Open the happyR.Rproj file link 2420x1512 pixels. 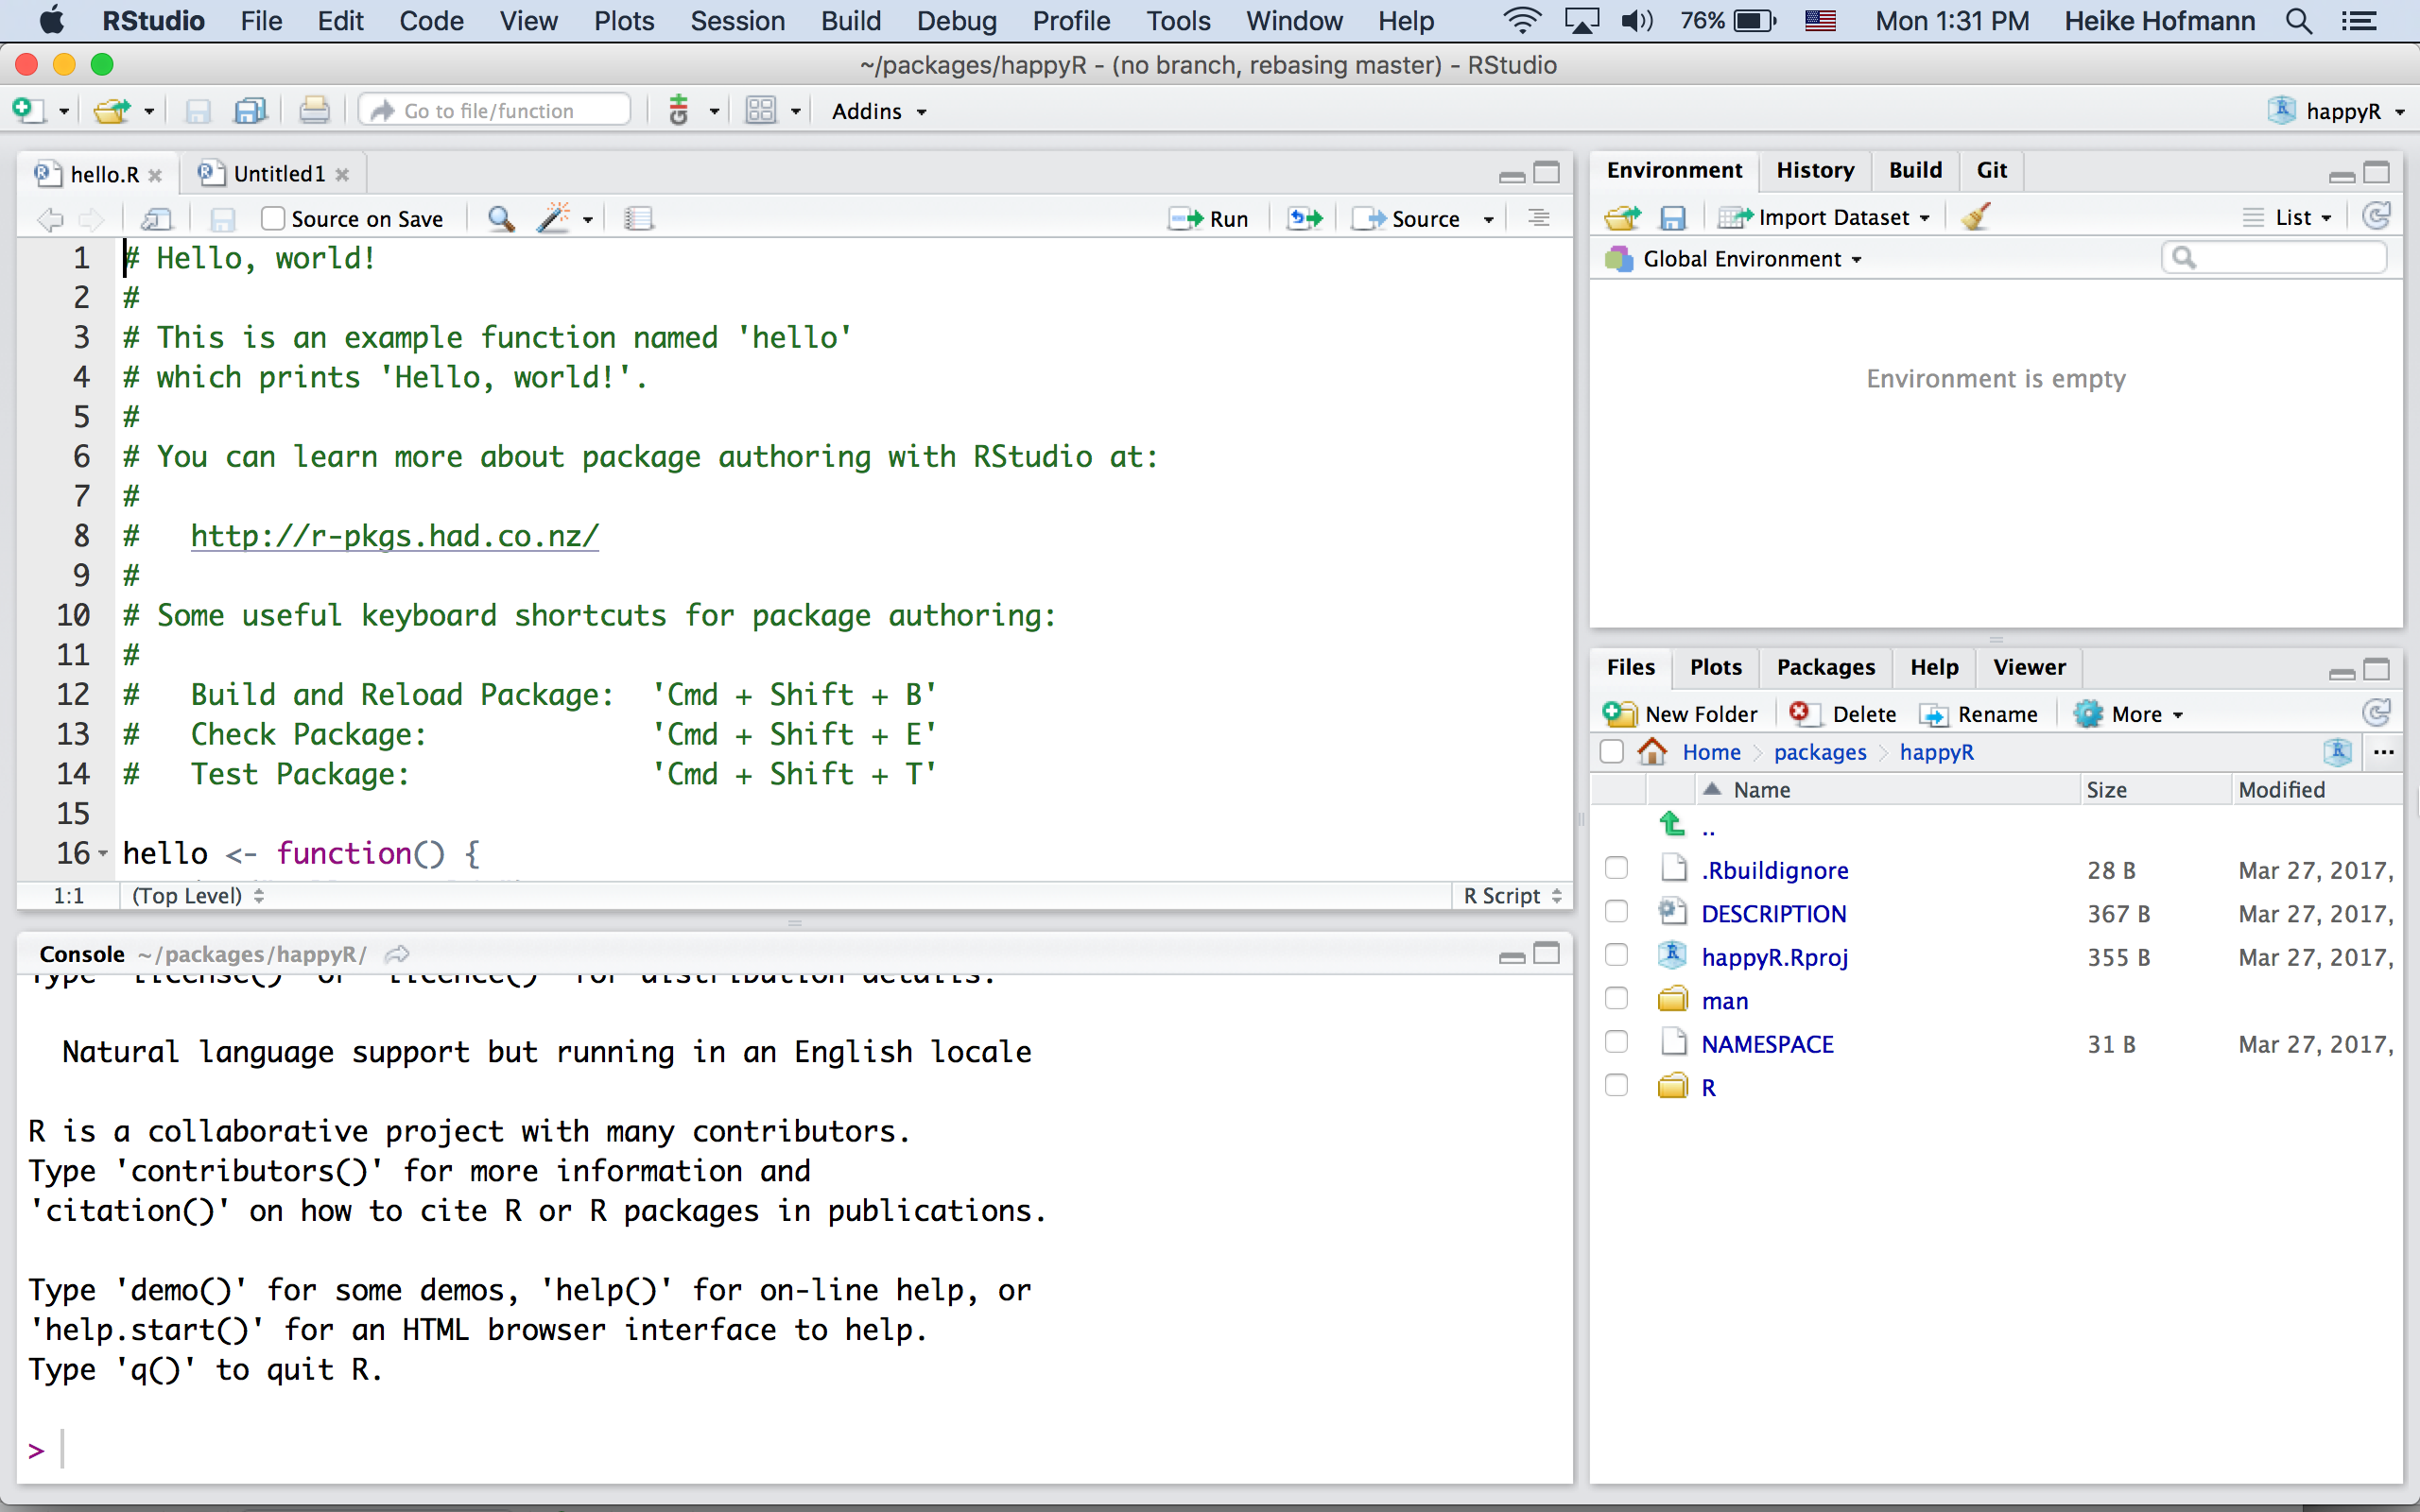click(x=1774, y=957)
